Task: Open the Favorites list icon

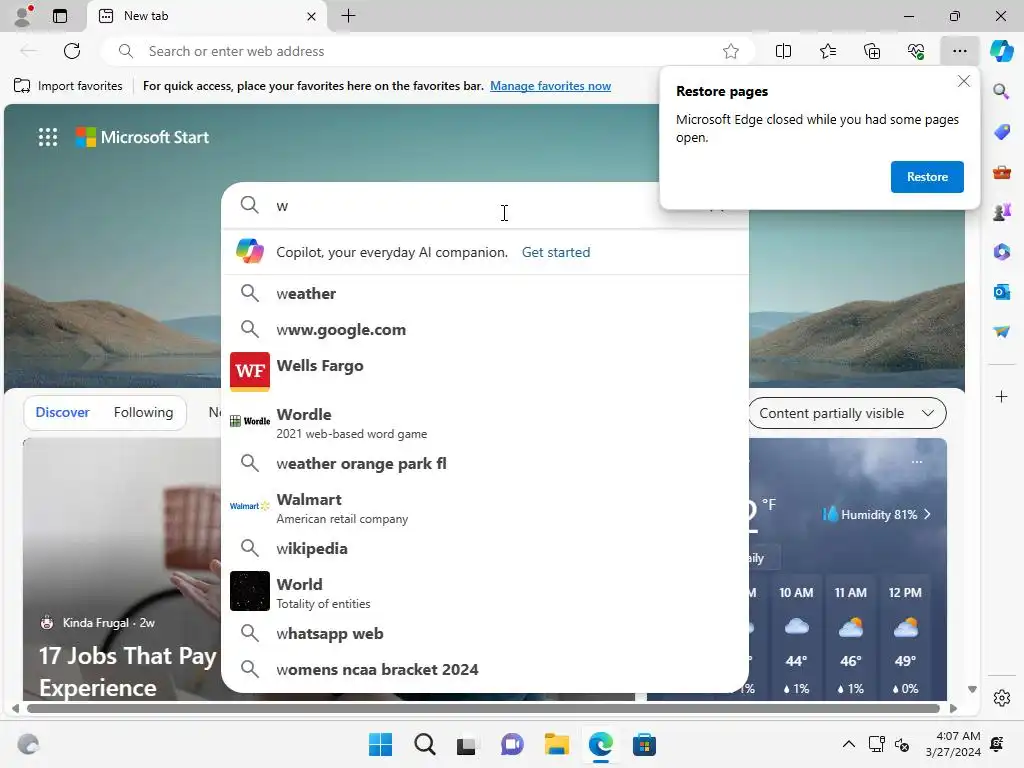Action: point(827,51)
